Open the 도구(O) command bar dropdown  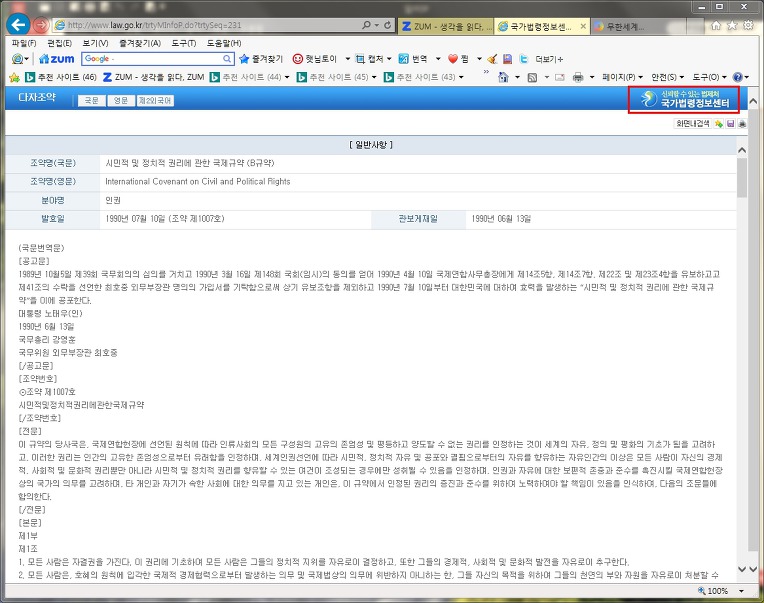coord(709,77)
